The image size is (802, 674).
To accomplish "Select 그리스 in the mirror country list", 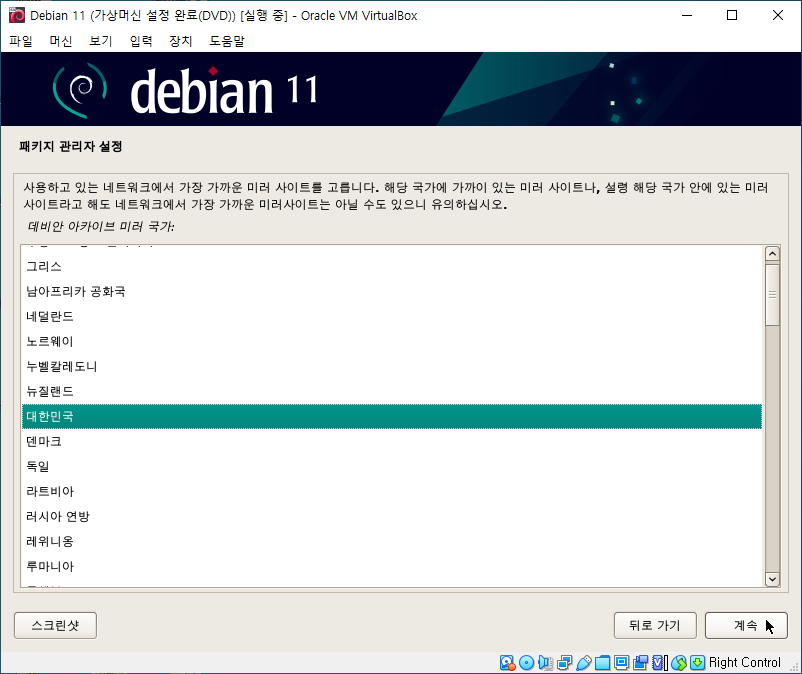I will click(392, 266).
